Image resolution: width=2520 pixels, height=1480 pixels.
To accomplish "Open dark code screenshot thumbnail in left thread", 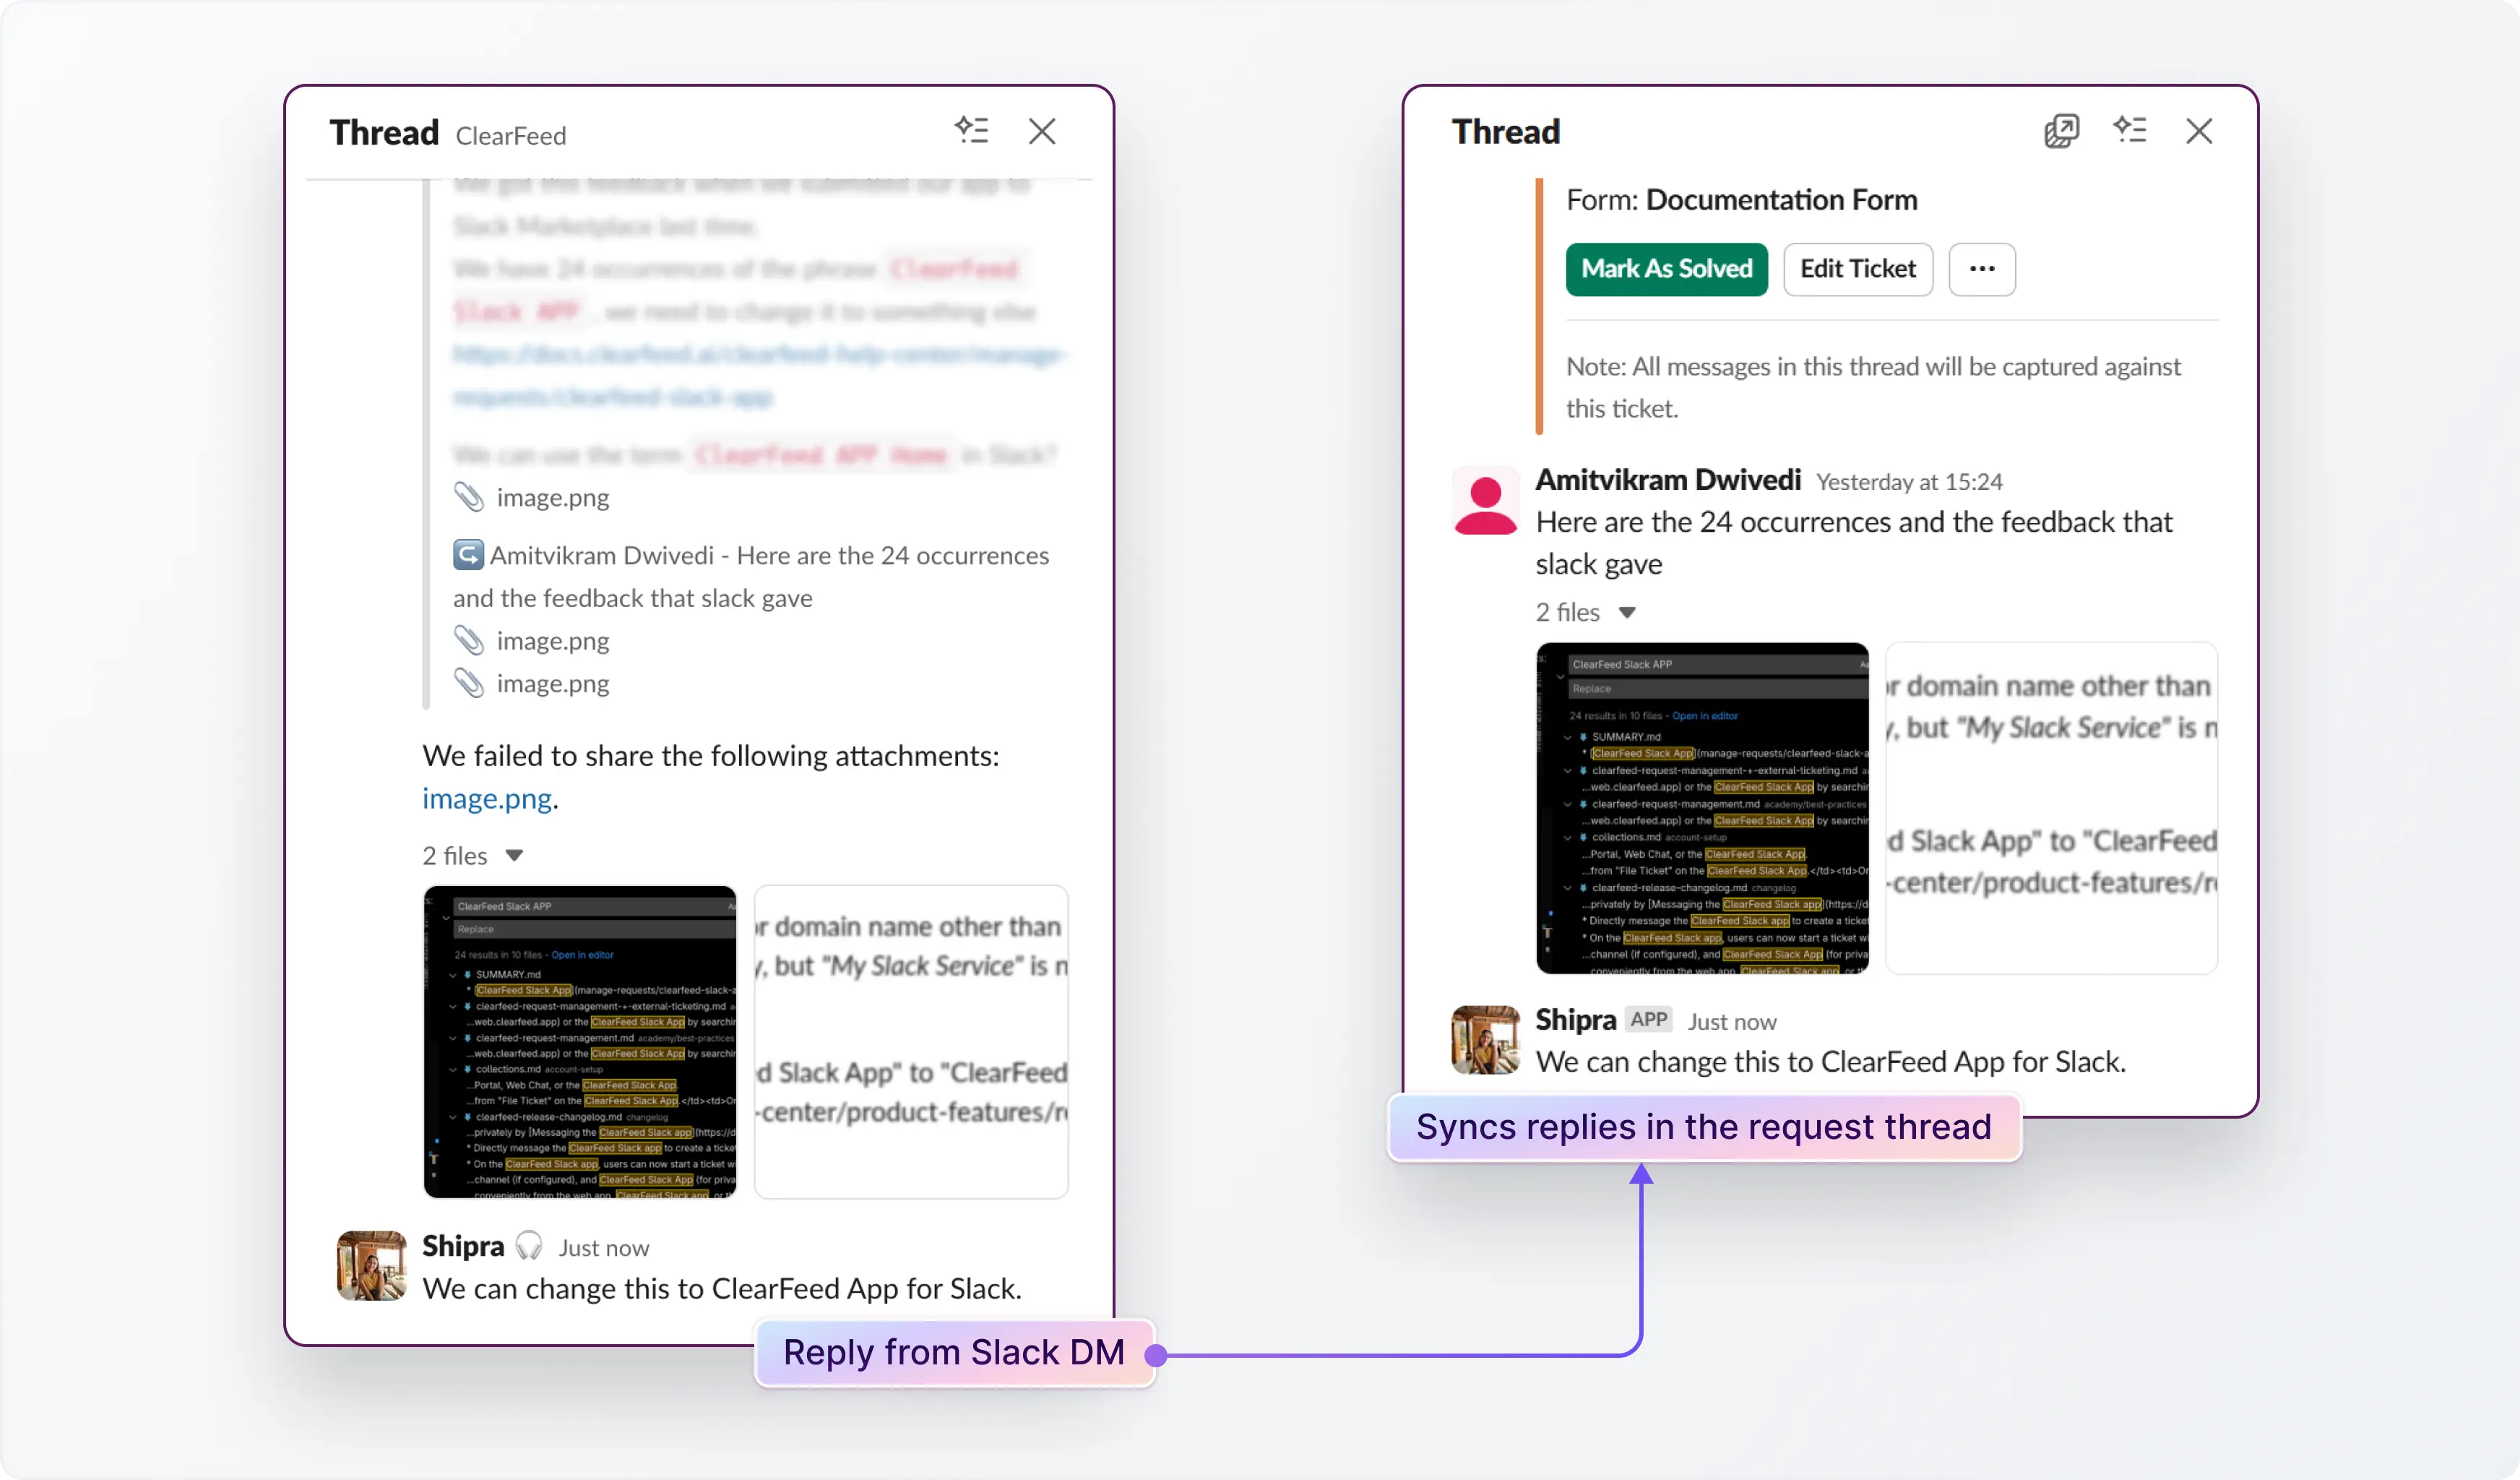I will pyautogui.click(x=580, y=1042).
